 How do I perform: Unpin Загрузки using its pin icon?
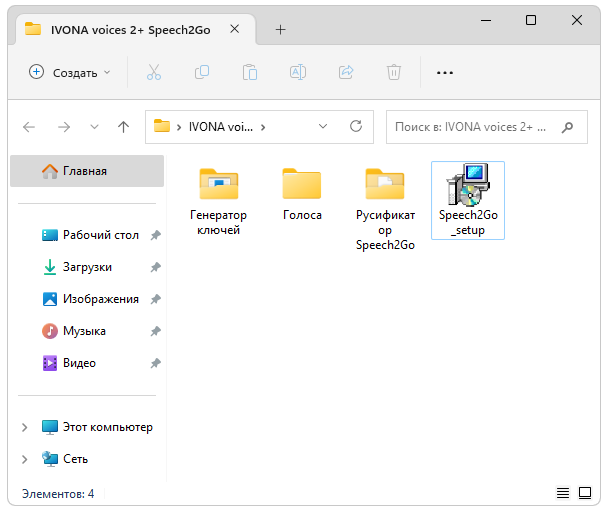coord(155,267)
